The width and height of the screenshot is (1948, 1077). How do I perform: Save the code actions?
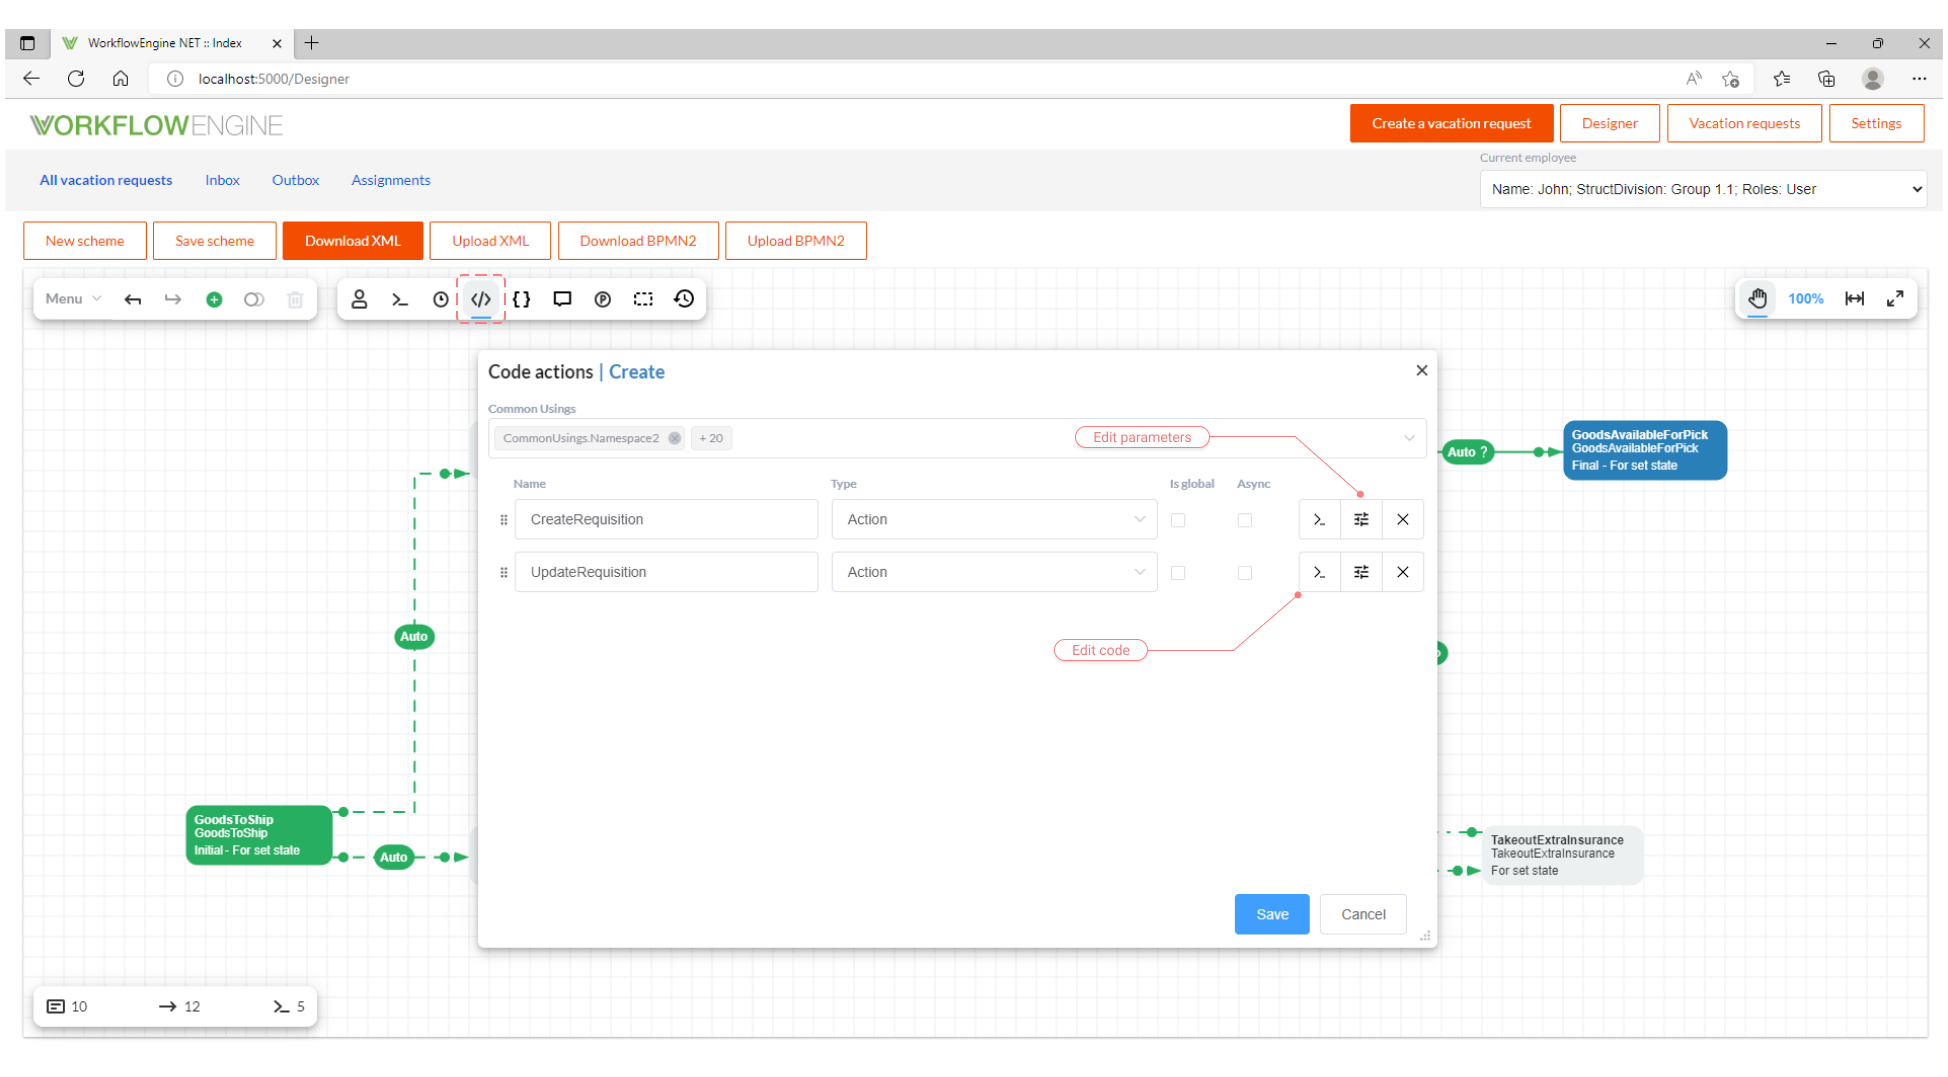click(x=1271, y=914)
